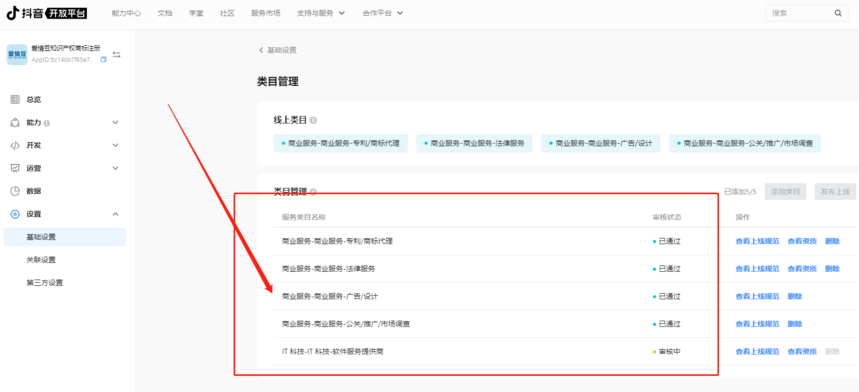
Task: Click 查看上线规范 for 法律服务 row
Action: pyautogui.click(x=757, y=269)
